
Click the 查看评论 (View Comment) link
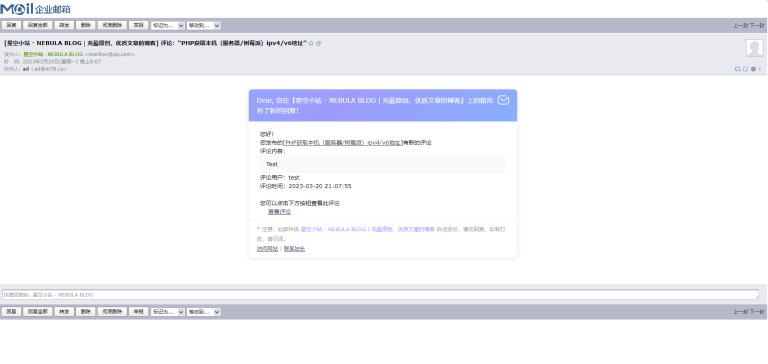pyautogui.click(x=279, y=212)
